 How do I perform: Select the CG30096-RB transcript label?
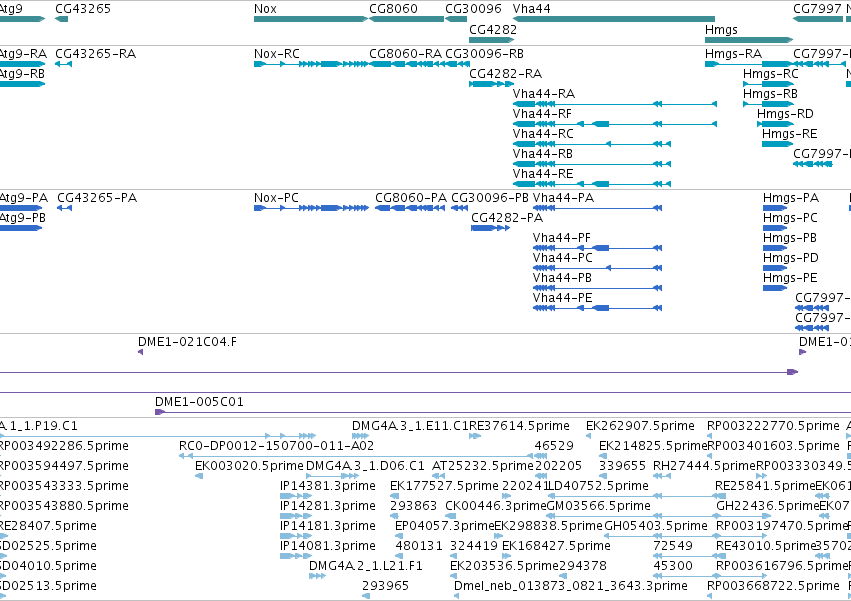484,54
